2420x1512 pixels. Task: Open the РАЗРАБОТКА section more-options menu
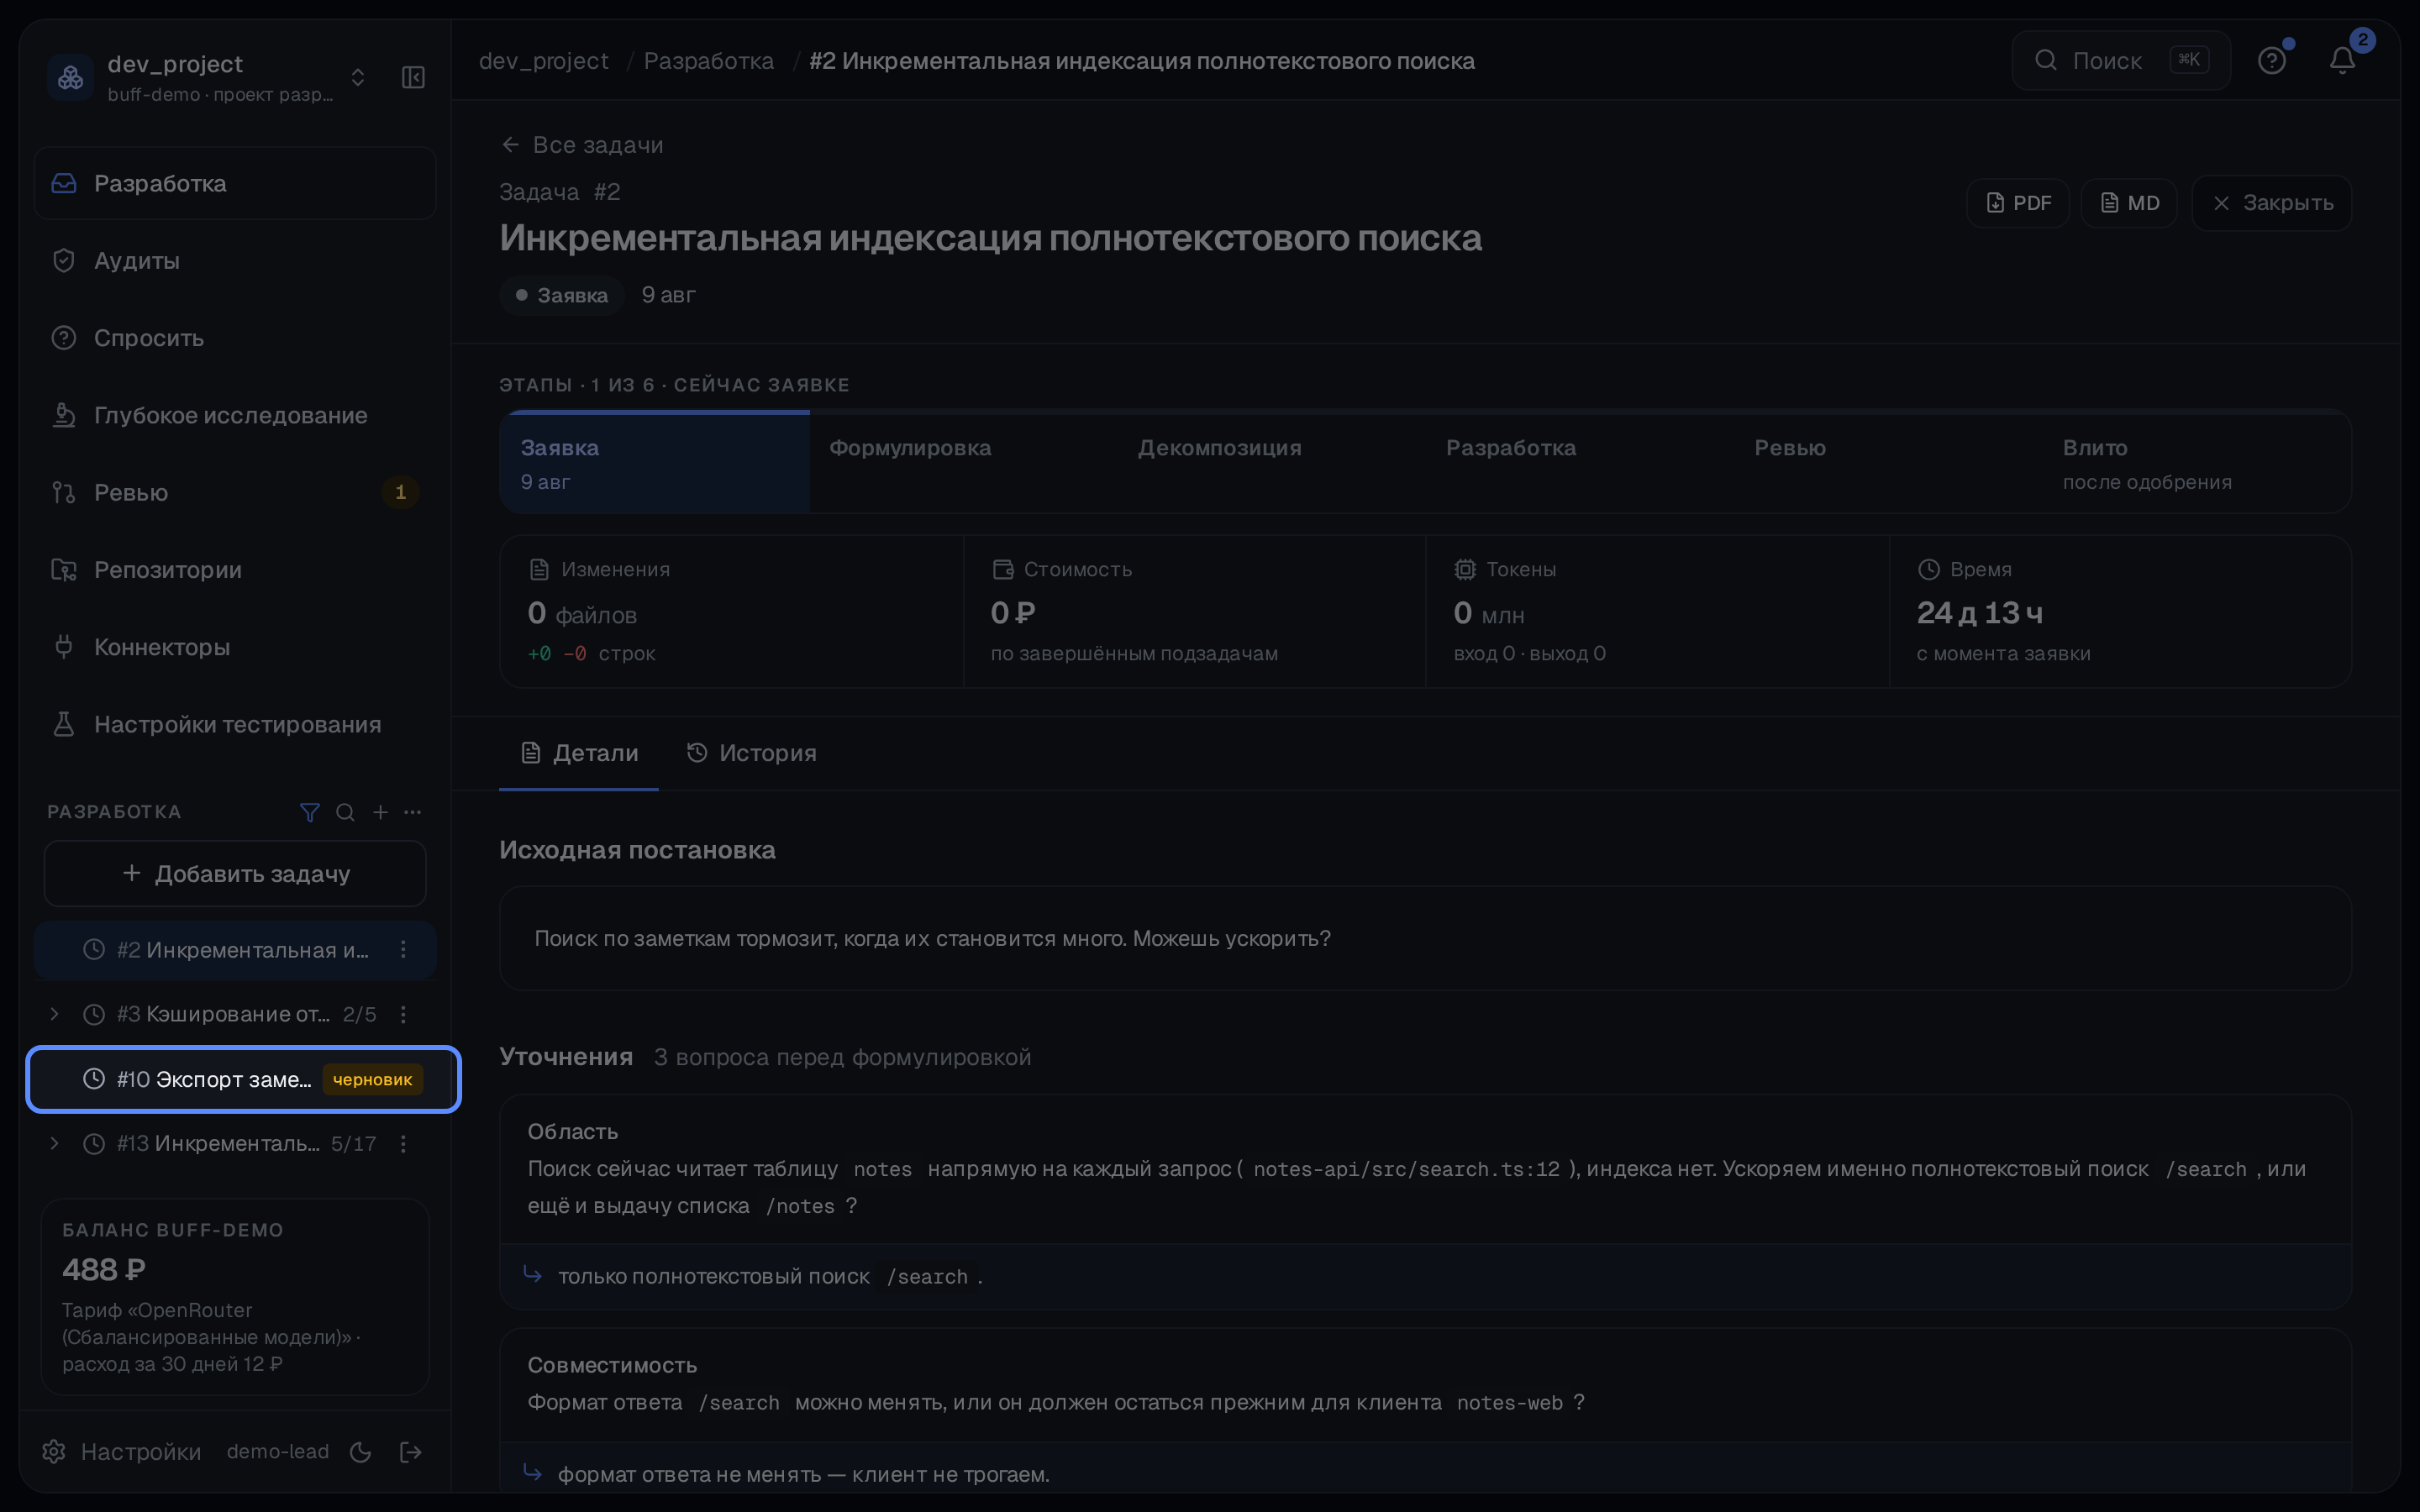click(413, 812)
